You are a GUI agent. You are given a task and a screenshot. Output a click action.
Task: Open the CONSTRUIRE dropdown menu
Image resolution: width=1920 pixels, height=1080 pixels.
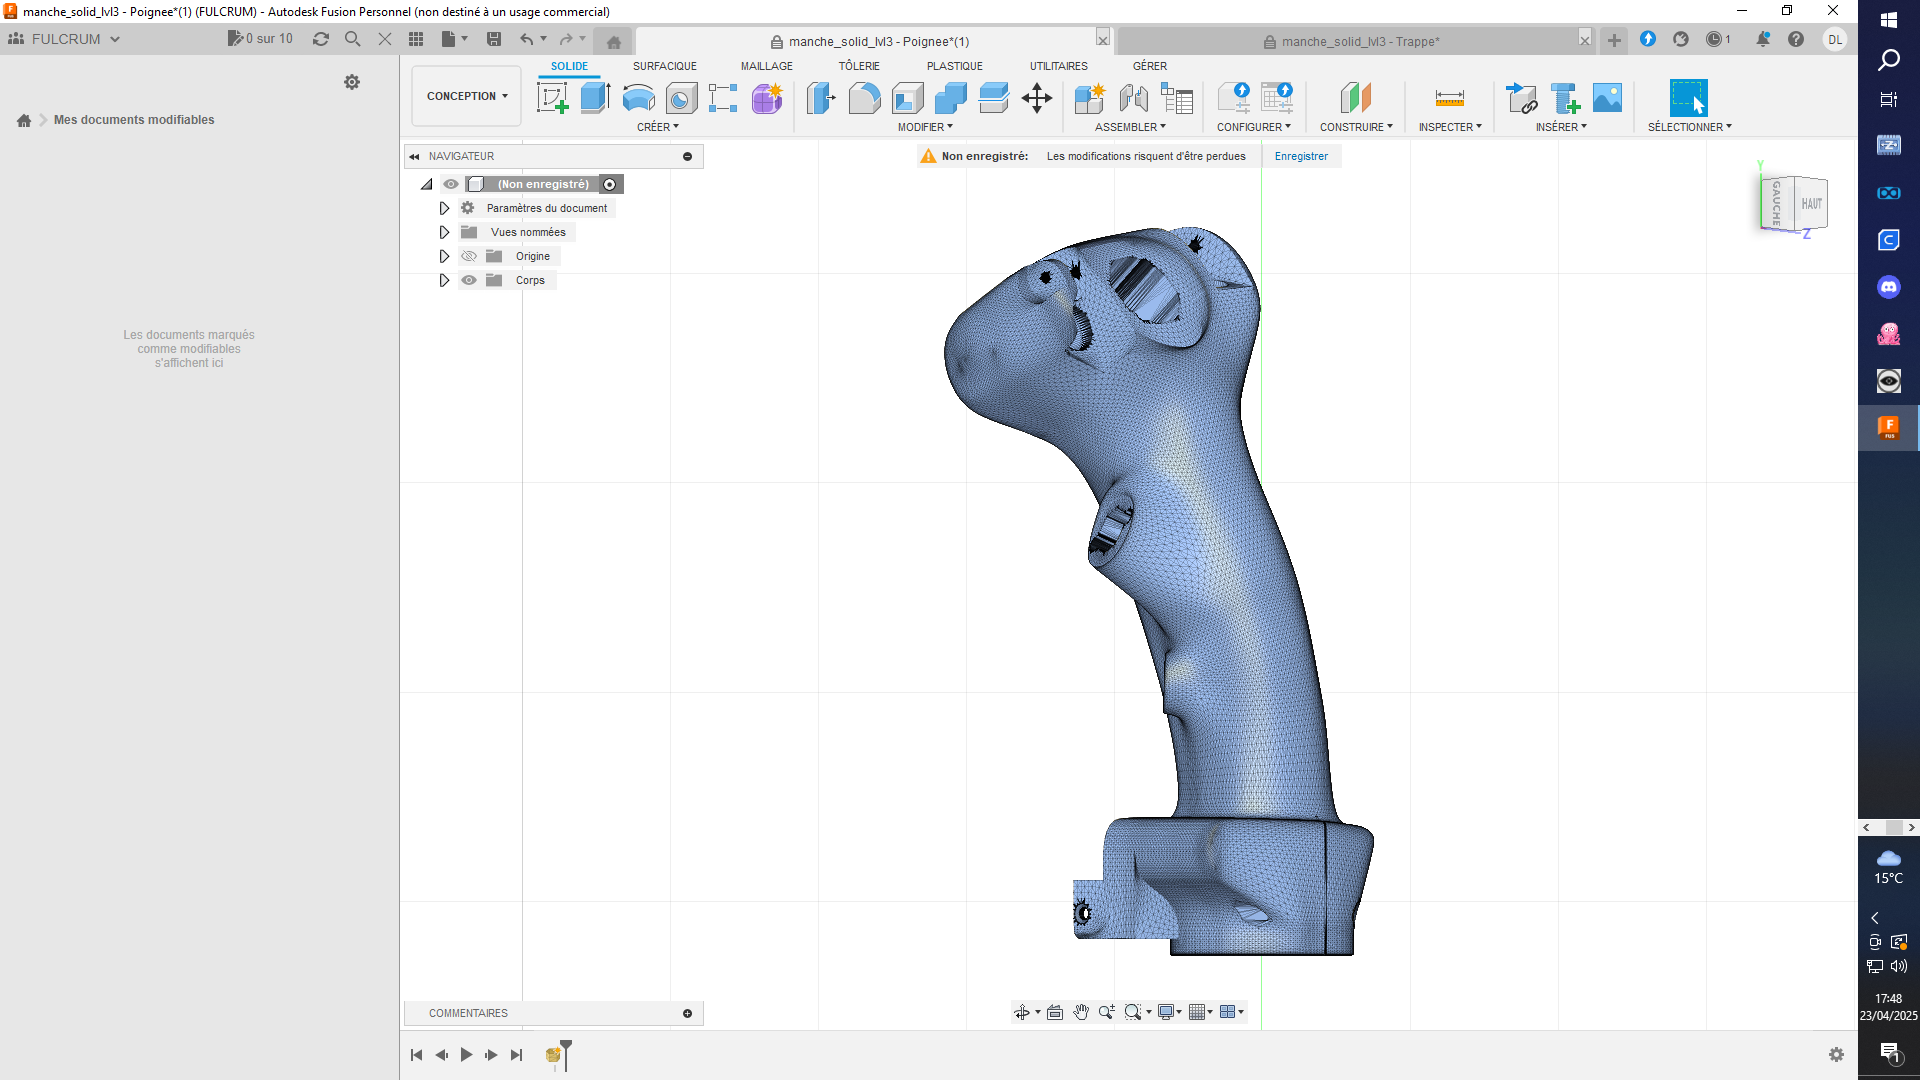(1356, 127)
